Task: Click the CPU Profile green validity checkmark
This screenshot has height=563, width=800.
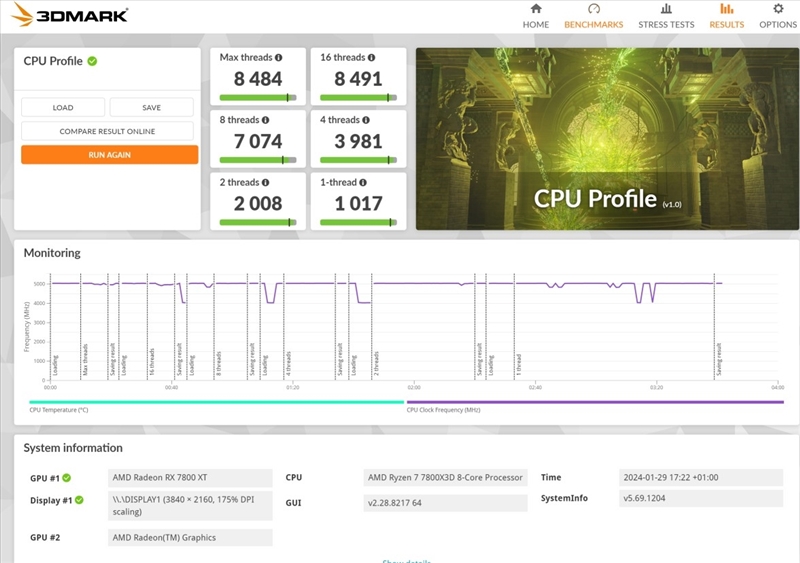Action: point(92,61)
